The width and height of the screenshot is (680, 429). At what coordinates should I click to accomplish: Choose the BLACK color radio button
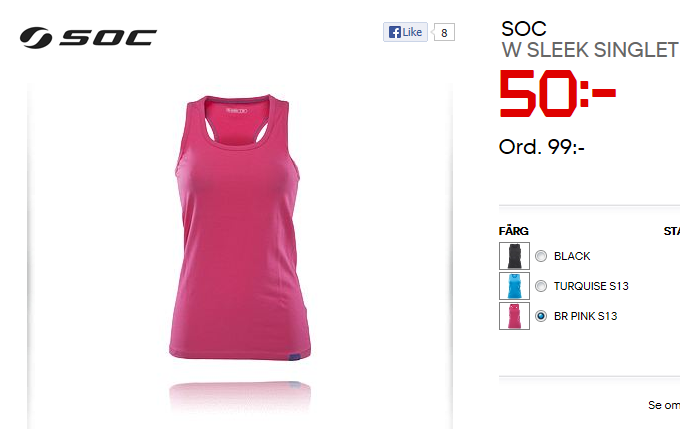[541, 256]
